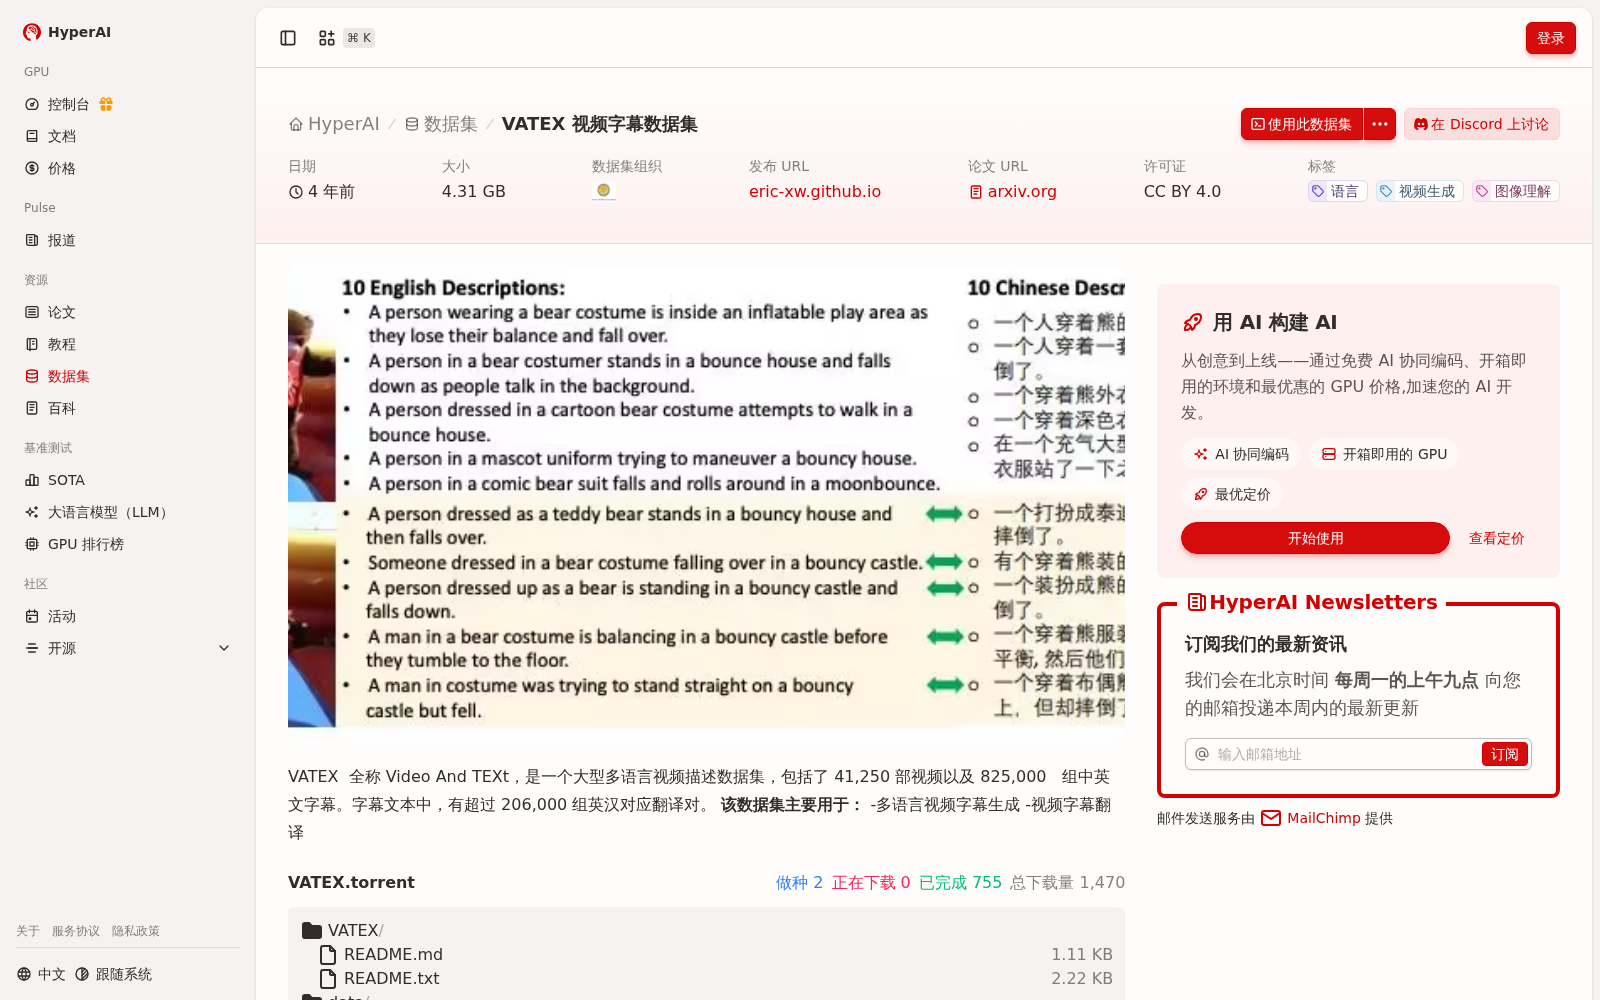Switch theme via 跟随系统 selector
Viewport: 1600px width, 1000px height.
113,974
